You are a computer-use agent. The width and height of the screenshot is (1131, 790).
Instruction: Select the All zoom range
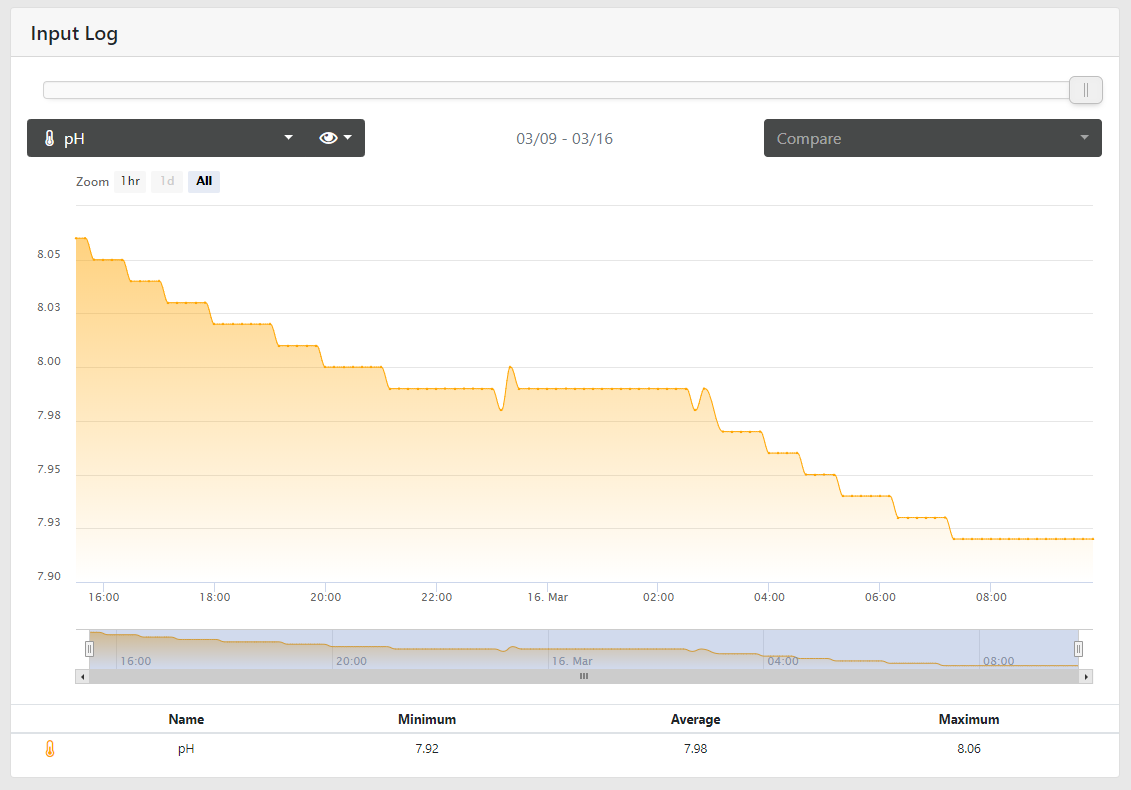pos(204,181)
